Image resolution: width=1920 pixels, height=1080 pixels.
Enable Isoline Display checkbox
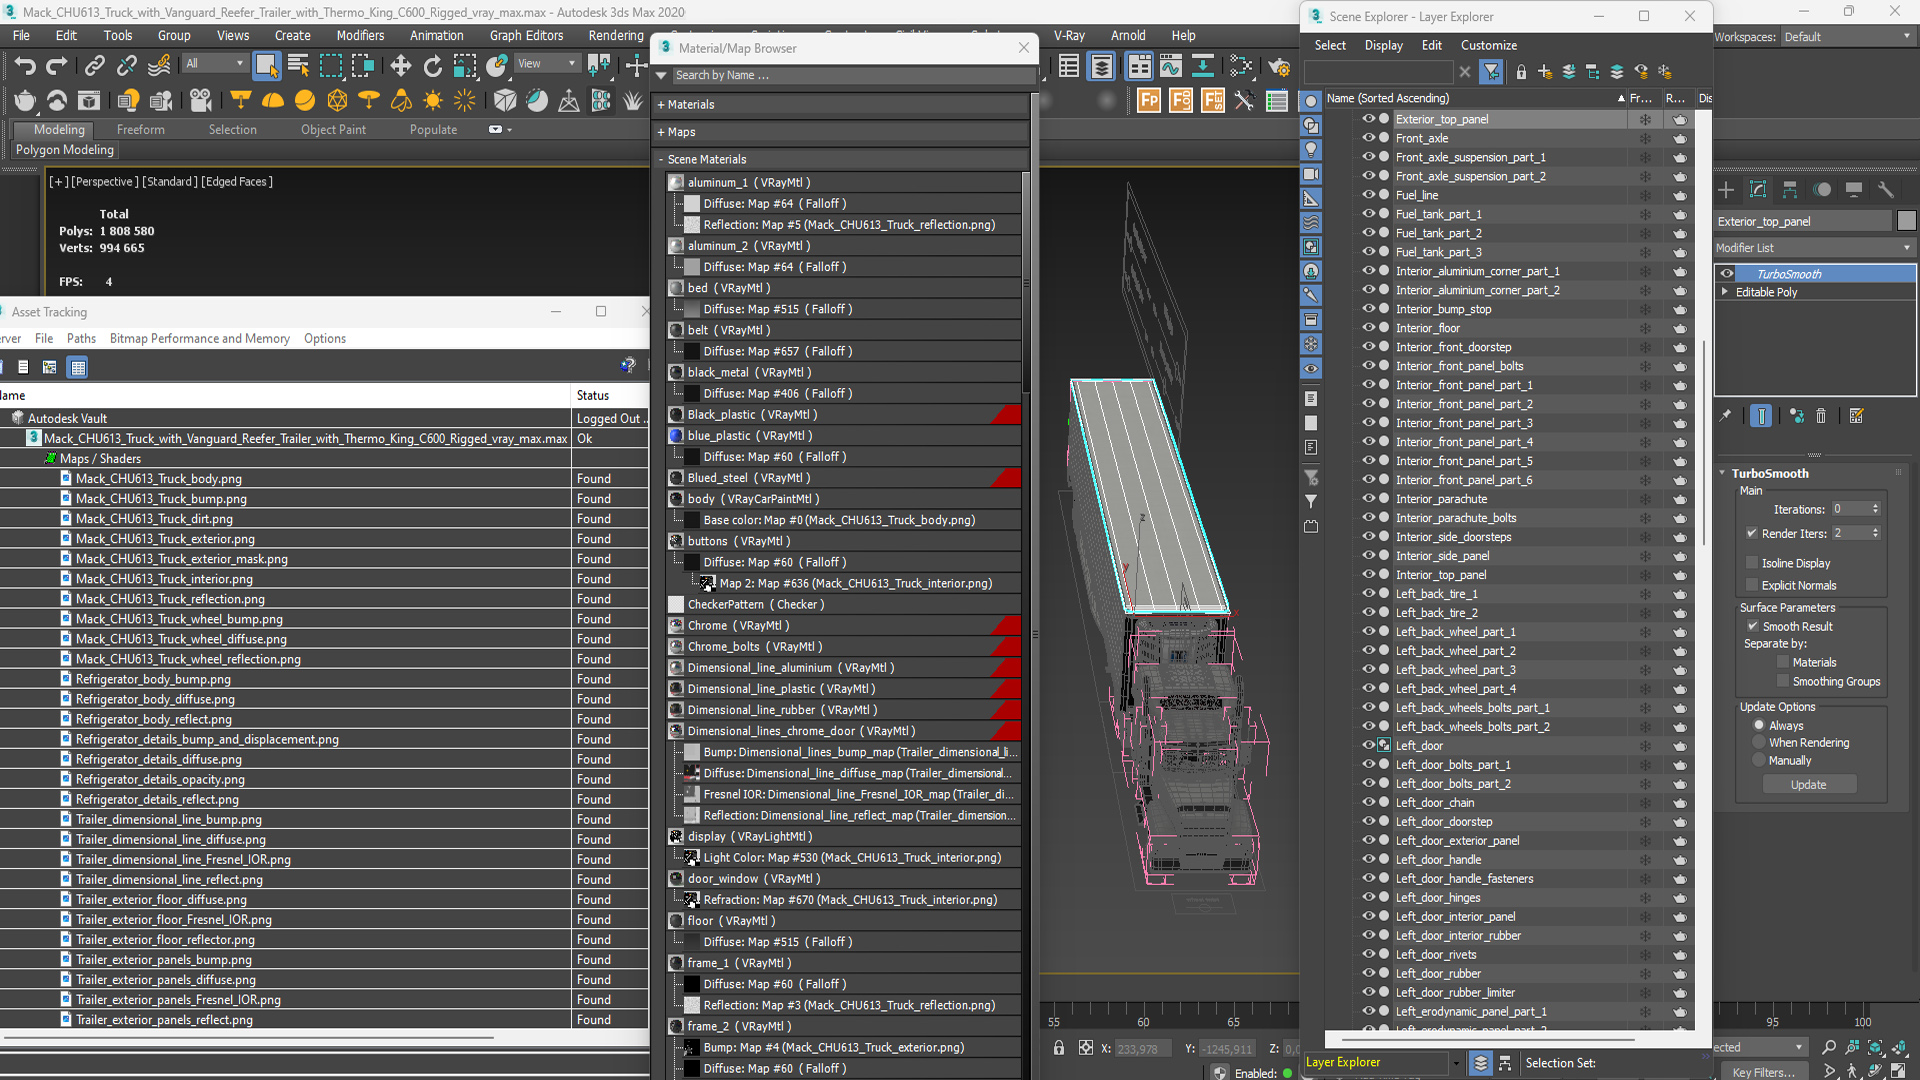(x=1752, y=563)
